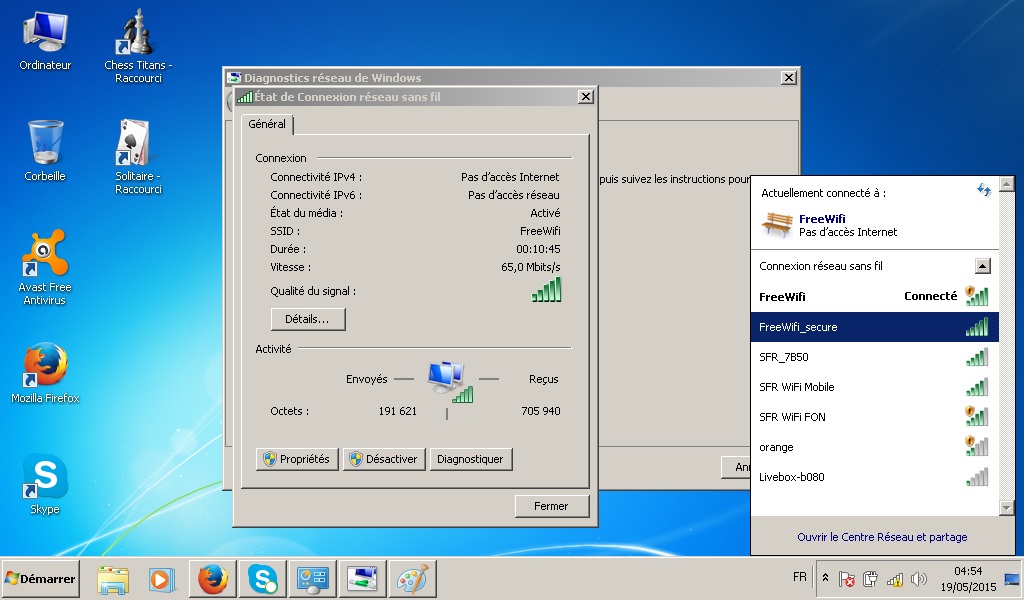1024x600 pixels.
Task: Click the Diagnostics réseau window title icon
Action: click(x=234, y=78)
